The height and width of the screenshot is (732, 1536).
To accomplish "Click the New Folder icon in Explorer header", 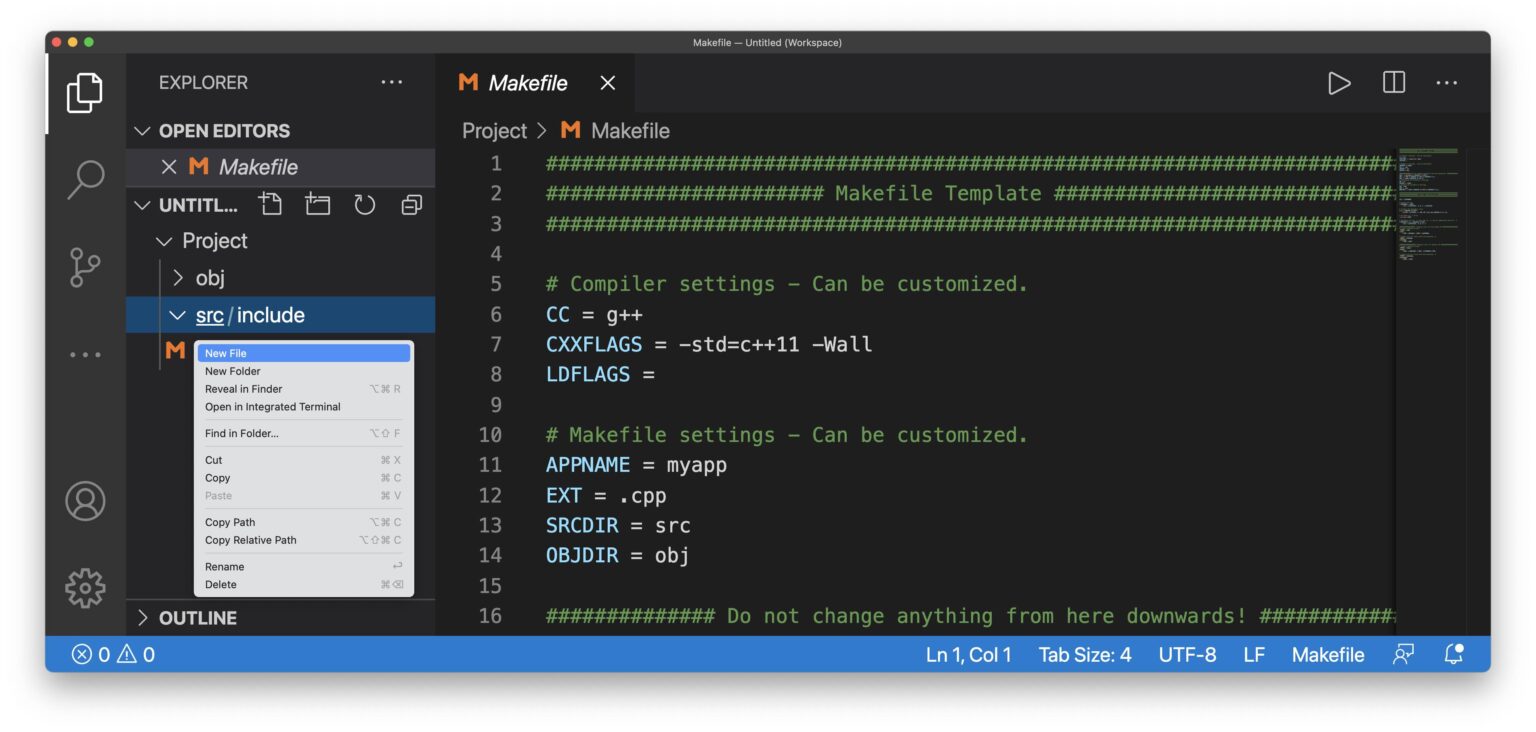I will (317, 204).
